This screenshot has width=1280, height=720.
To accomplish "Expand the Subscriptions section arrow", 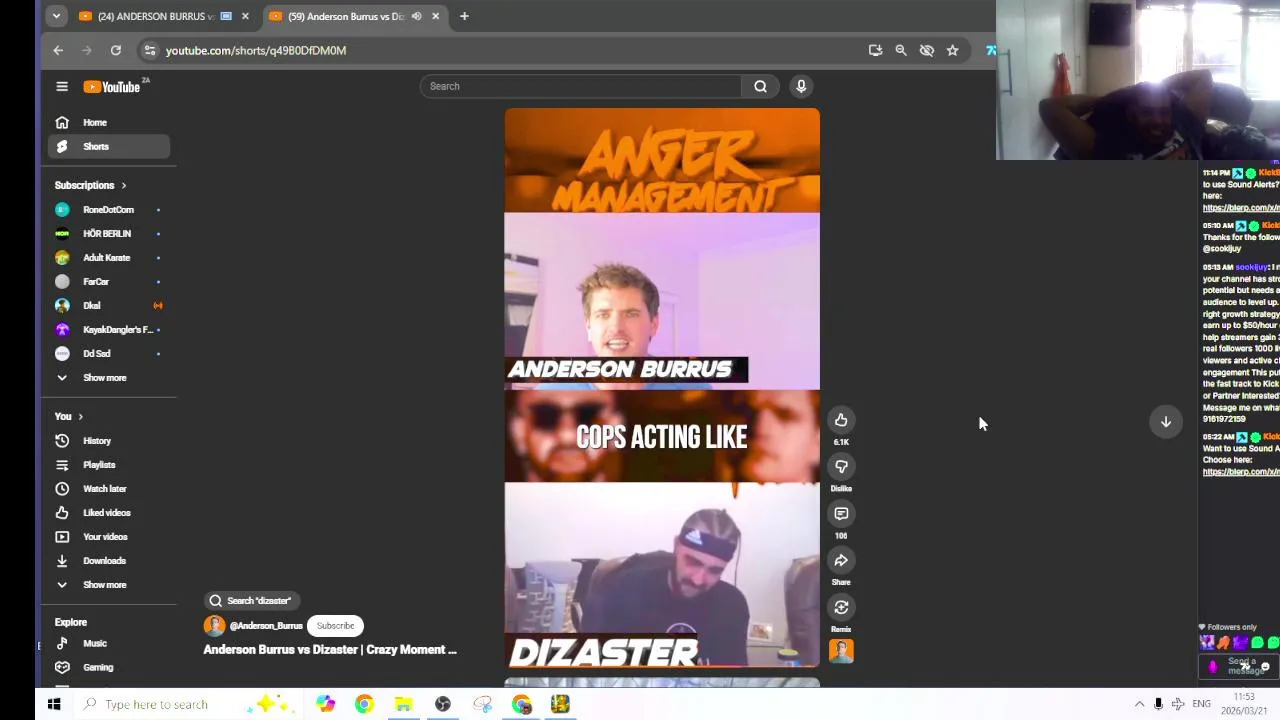I will [123, 185].
